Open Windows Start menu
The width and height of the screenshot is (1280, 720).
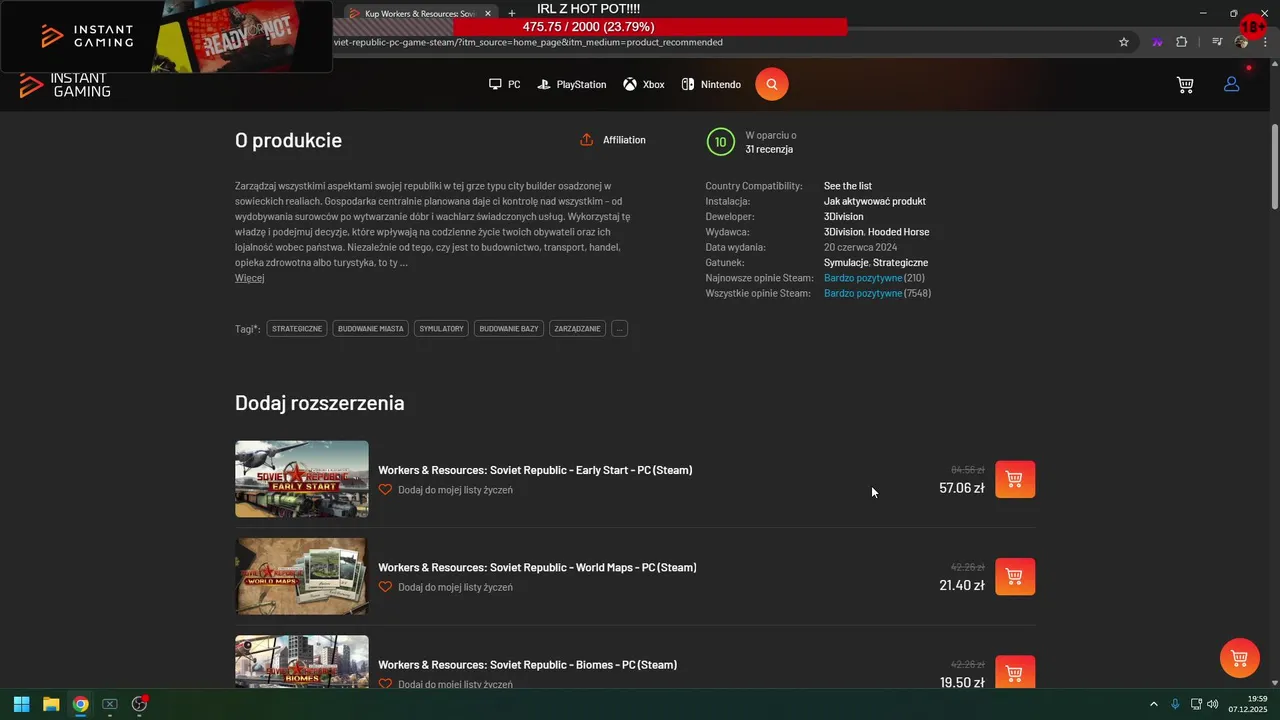point(21,704)
